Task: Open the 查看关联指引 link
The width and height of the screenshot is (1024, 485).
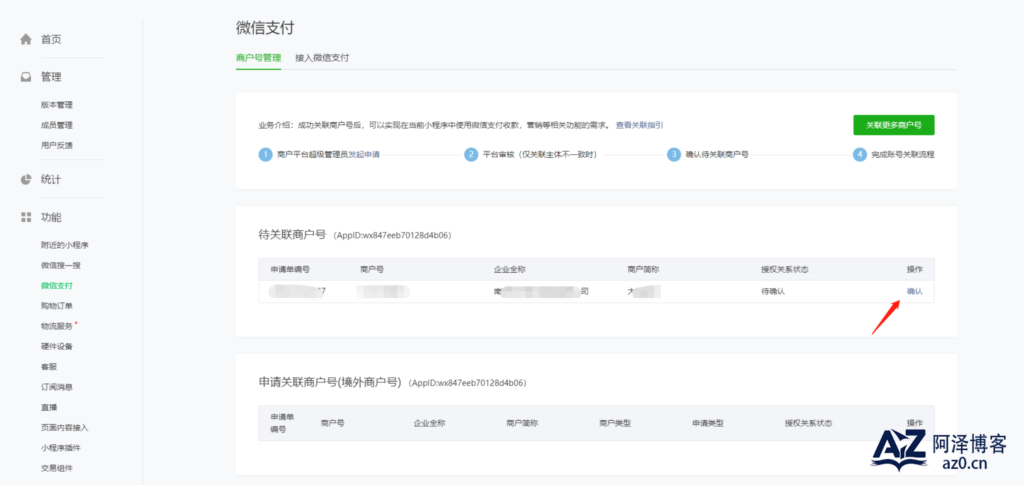Action: pyautogui.click(x=639, y=125)
